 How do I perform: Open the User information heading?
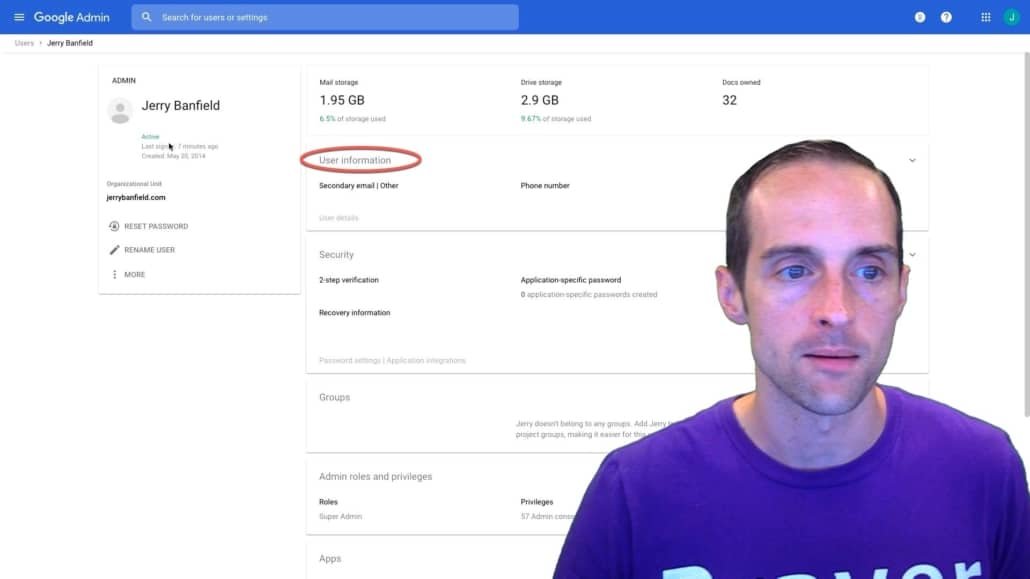click(355, 160)
